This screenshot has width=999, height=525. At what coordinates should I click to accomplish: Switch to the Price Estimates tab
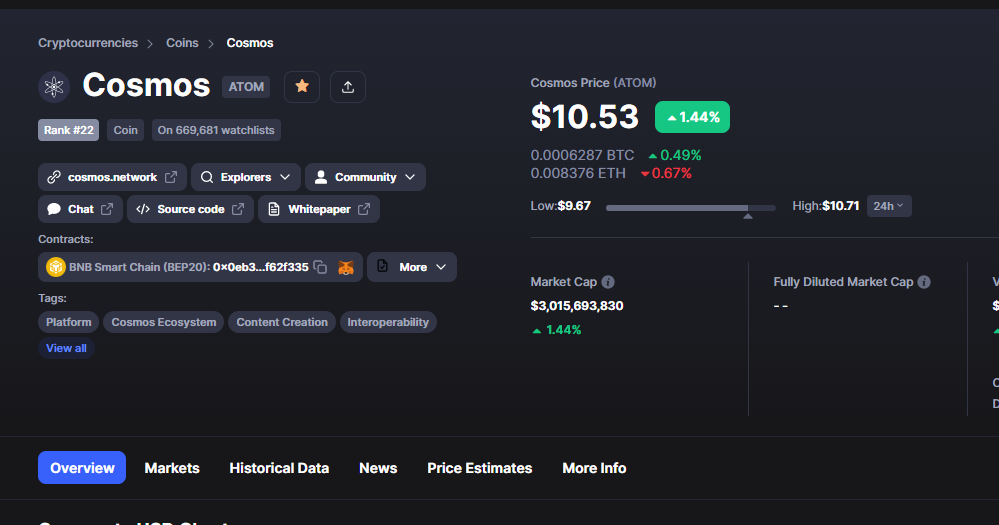click(x=480, y=468)
